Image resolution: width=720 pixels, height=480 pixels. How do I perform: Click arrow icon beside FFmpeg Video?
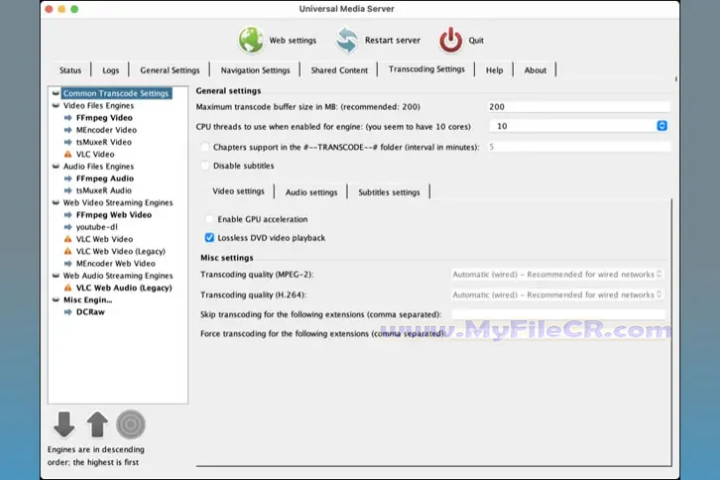pos(68,118)
